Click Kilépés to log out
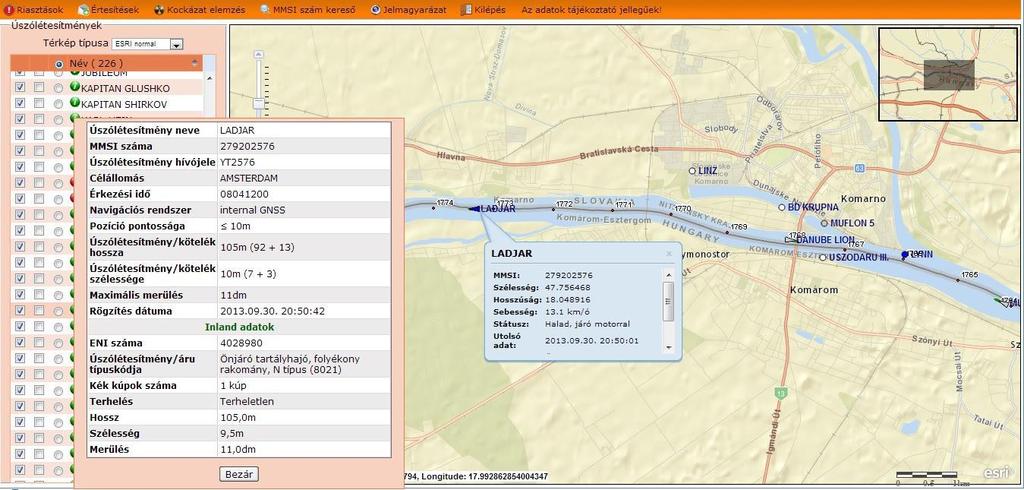1024x490 pixels. (x=483, y=10)
